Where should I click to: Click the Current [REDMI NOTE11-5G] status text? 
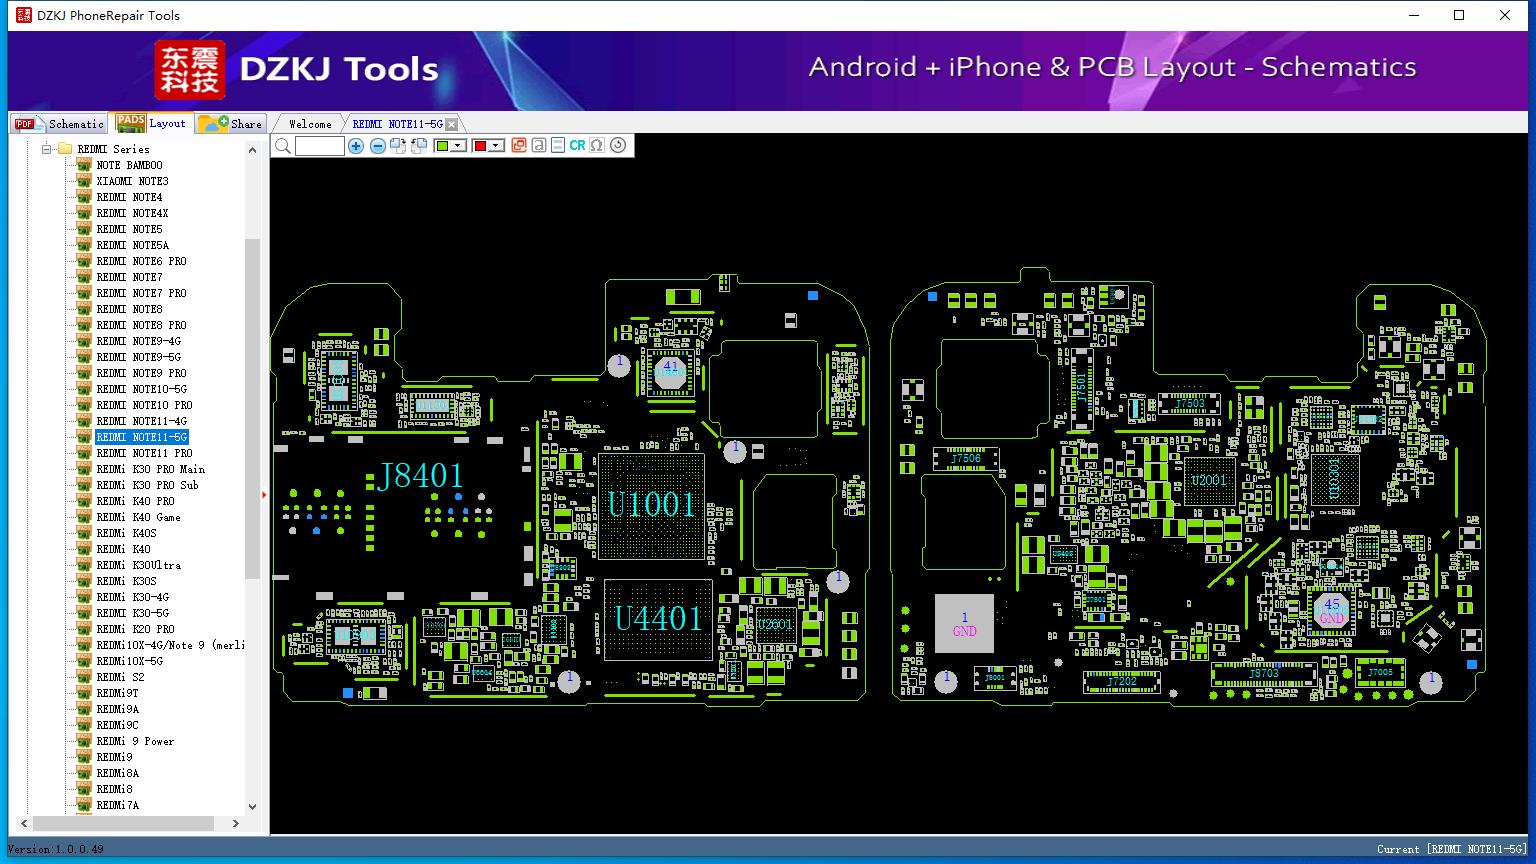[1451, 849]
